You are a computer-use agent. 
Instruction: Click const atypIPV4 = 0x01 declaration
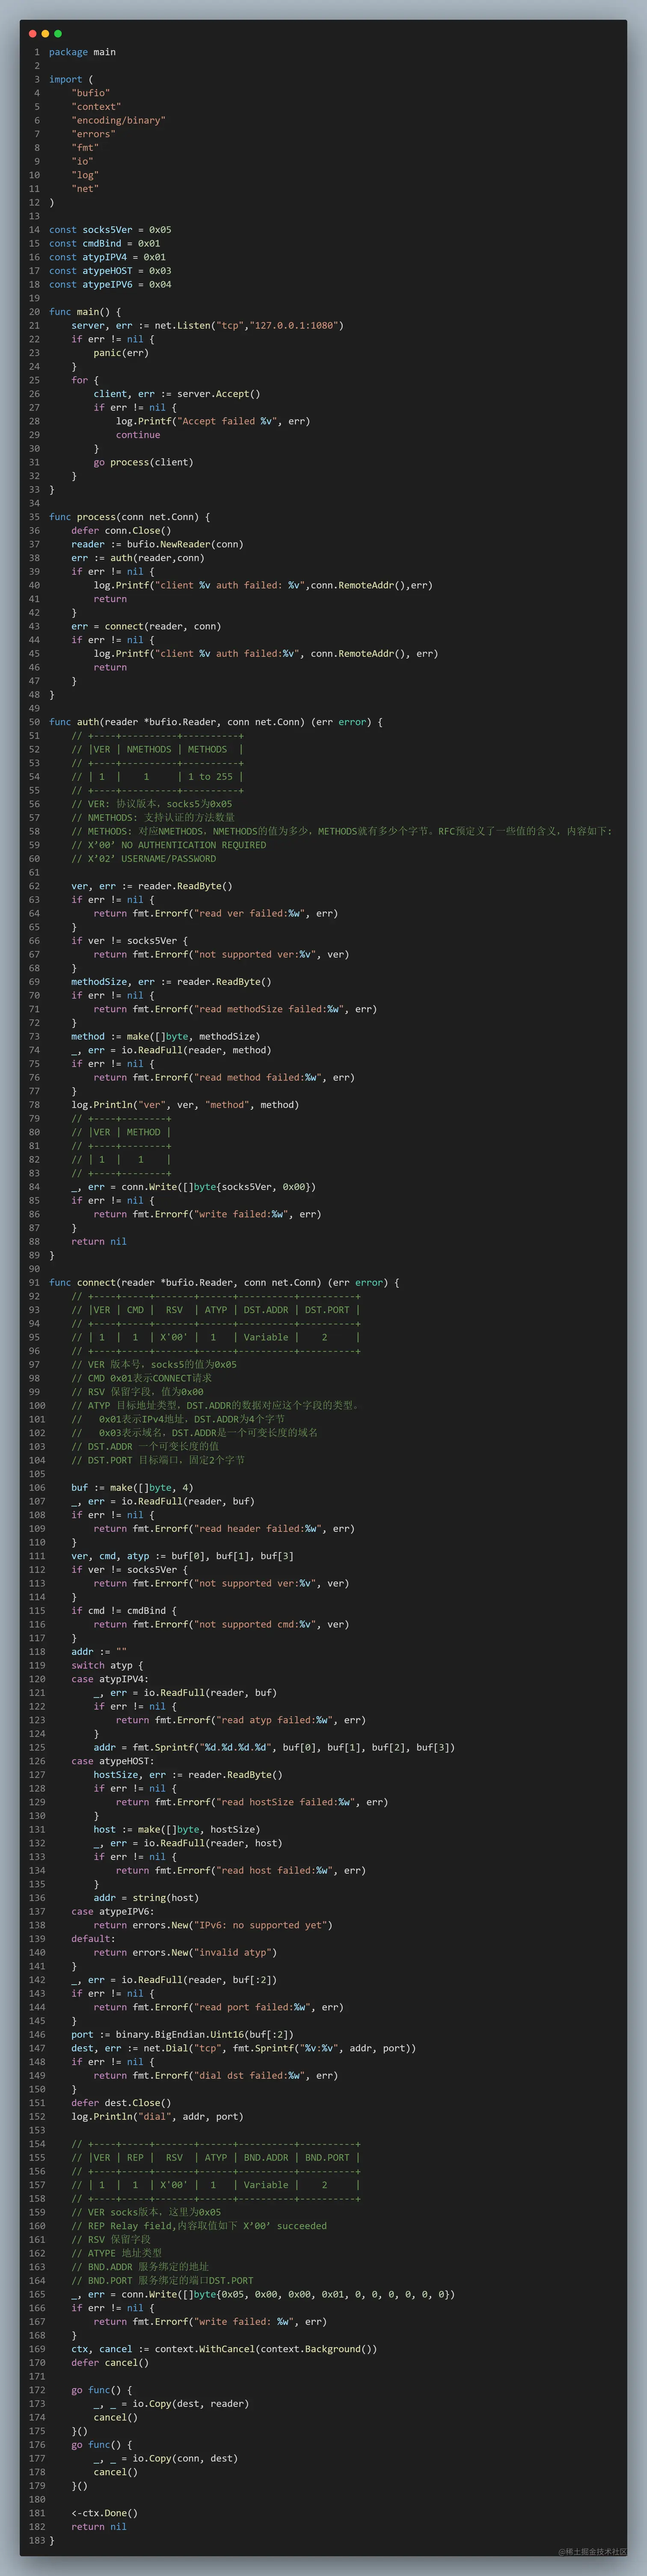[x=107, y=257]
